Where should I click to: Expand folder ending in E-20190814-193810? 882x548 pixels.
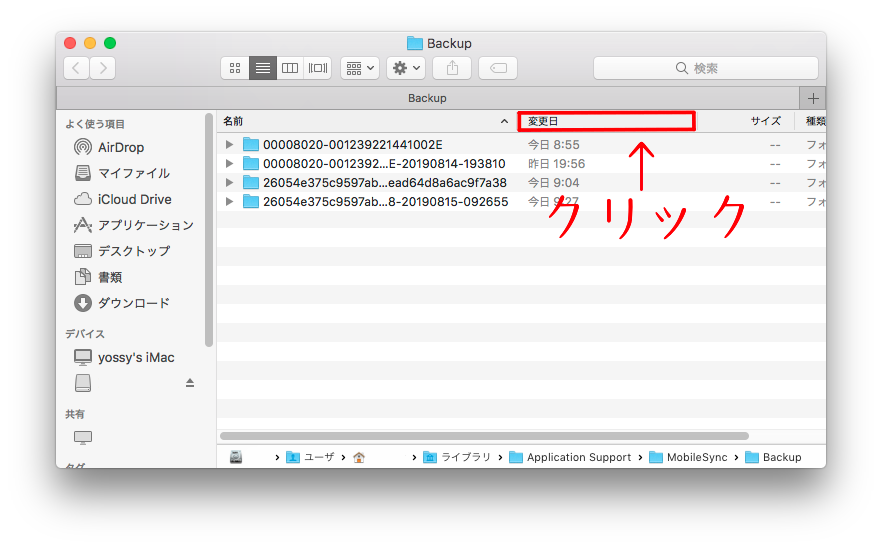[x=229, y=164]
